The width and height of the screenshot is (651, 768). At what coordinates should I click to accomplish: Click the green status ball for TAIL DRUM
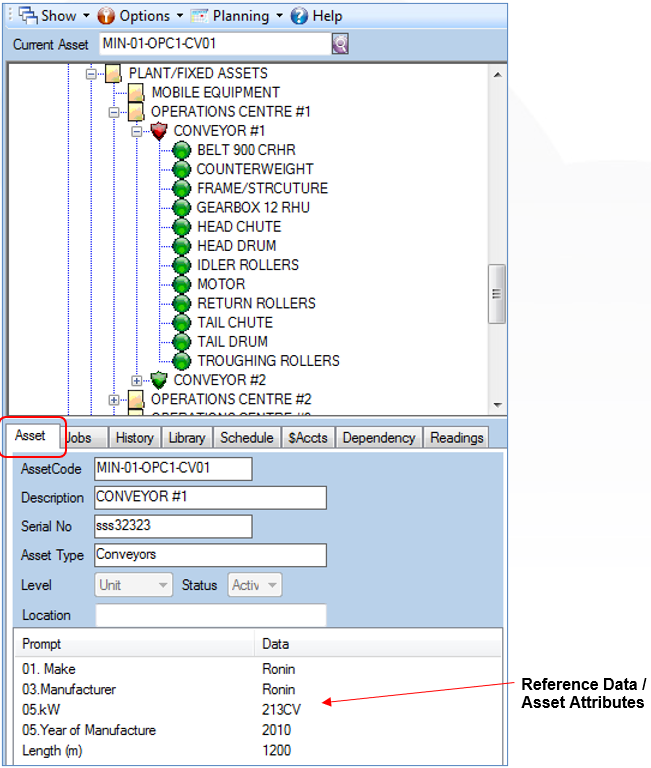[x=182, y=341]
